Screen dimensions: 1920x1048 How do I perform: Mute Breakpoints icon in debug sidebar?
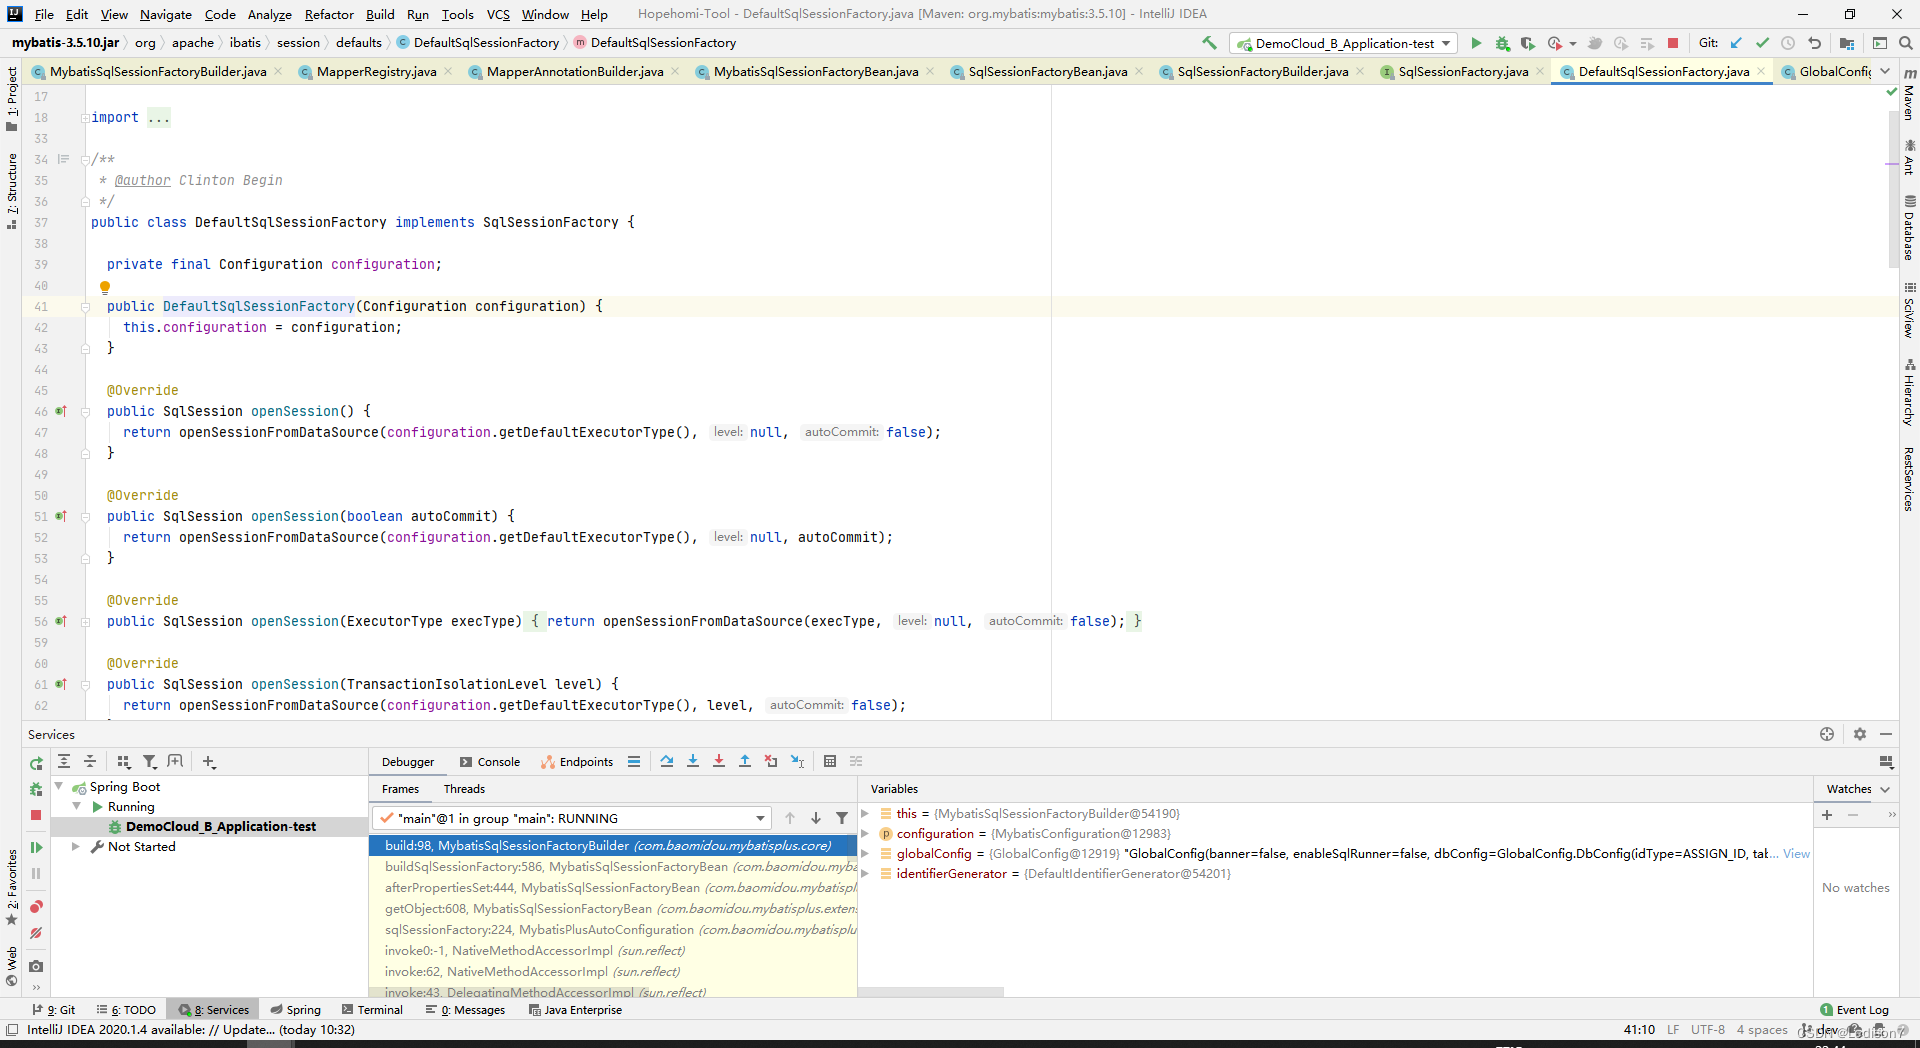point(36,933)
